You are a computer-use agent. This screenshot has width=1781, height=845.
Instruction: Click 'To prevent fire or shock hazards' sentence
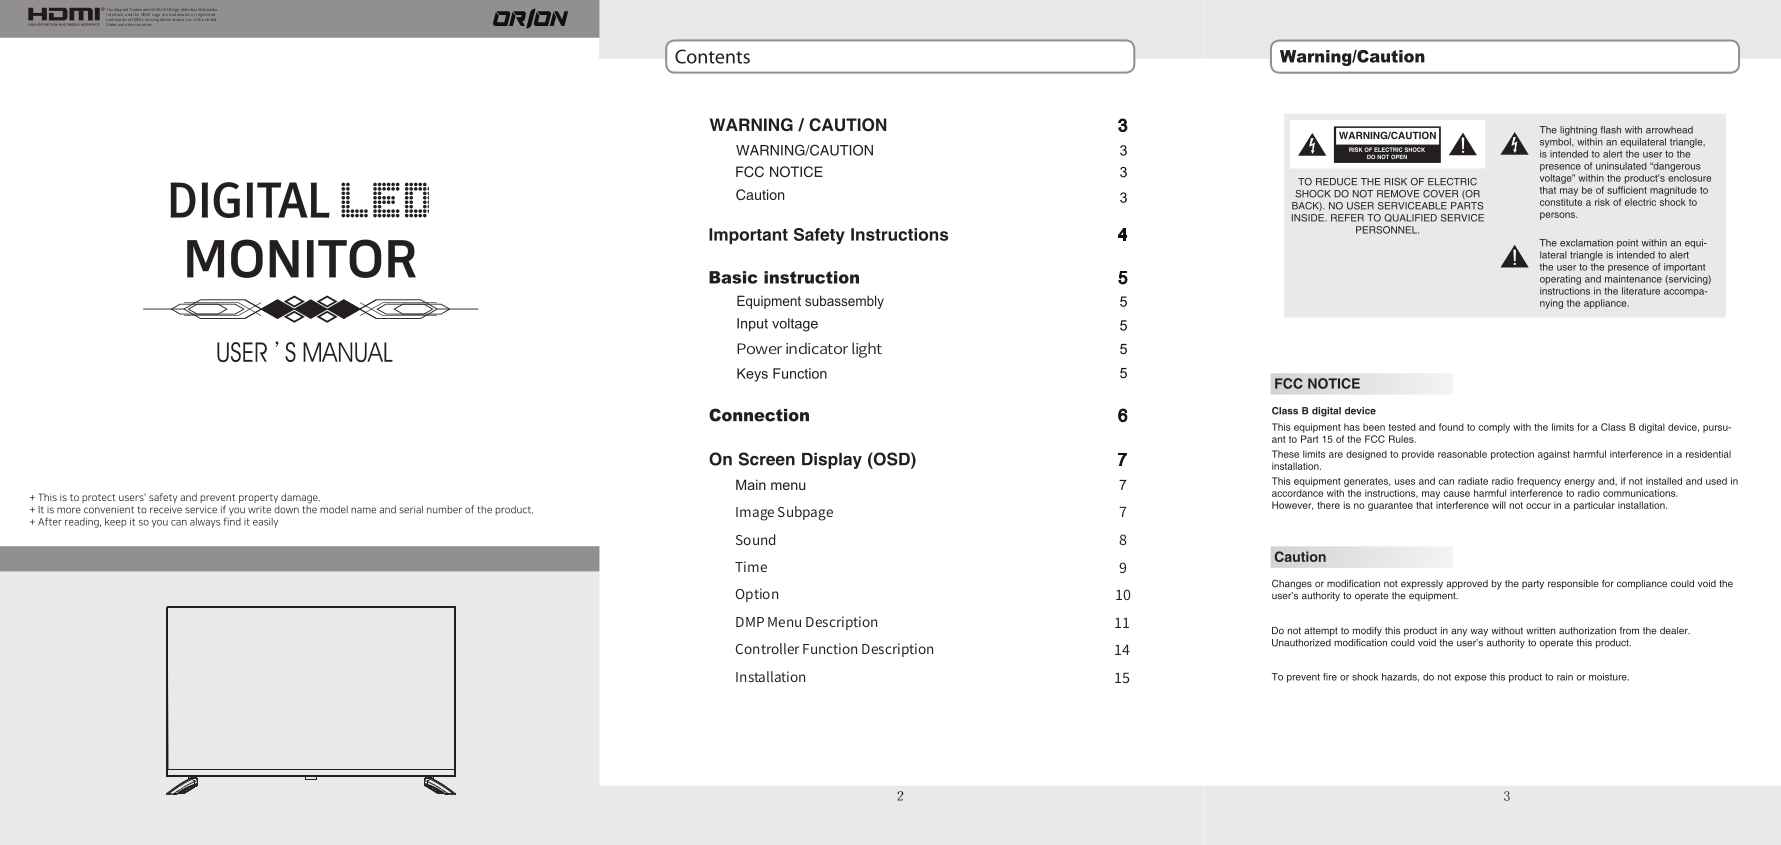point(1450,677)
